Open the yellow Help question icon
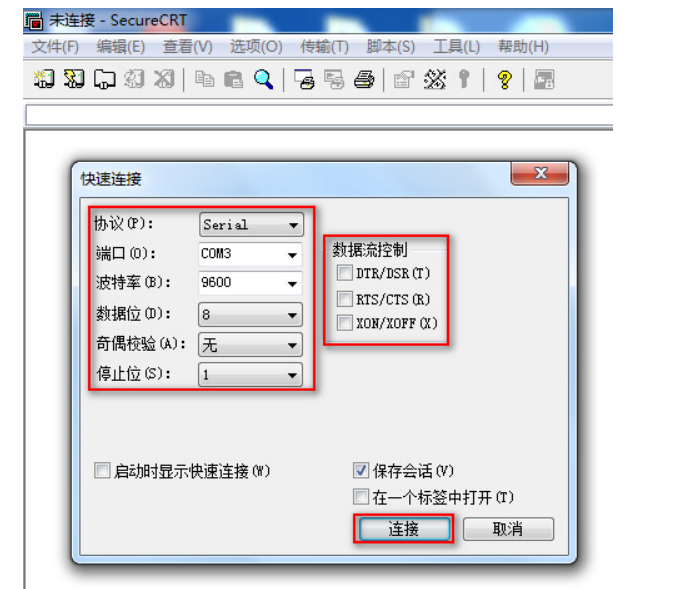687x589 pixels. tap(504, 80)
